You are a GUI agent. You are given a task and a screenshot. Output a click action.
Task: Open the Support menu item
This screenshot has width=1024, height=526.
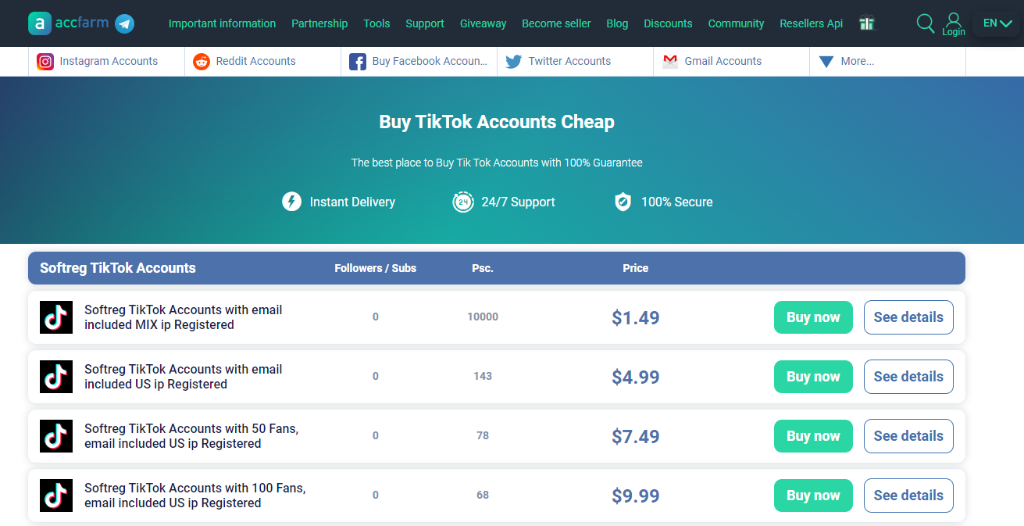pos(424,24)
